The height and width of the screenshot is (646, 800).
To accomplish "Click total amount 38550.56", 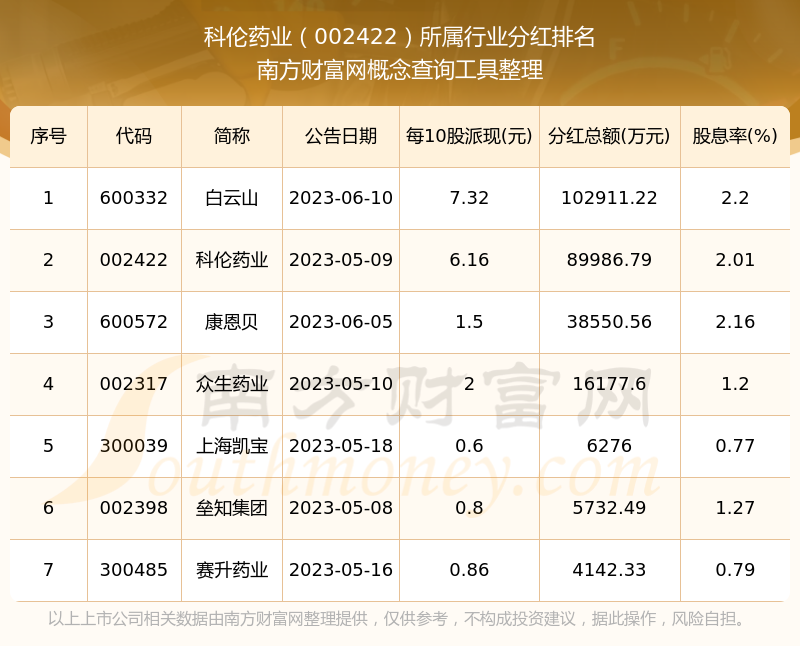I will (x=609, y=322).
